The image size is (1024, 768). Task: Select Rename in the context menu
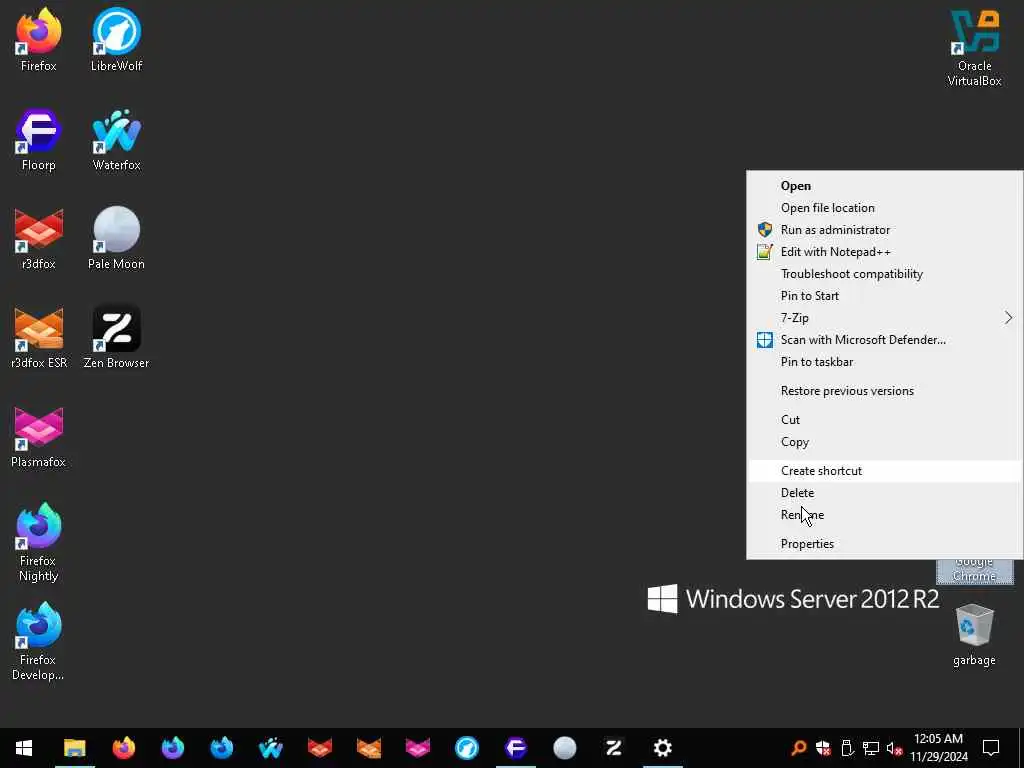click(x=884, y=515)
